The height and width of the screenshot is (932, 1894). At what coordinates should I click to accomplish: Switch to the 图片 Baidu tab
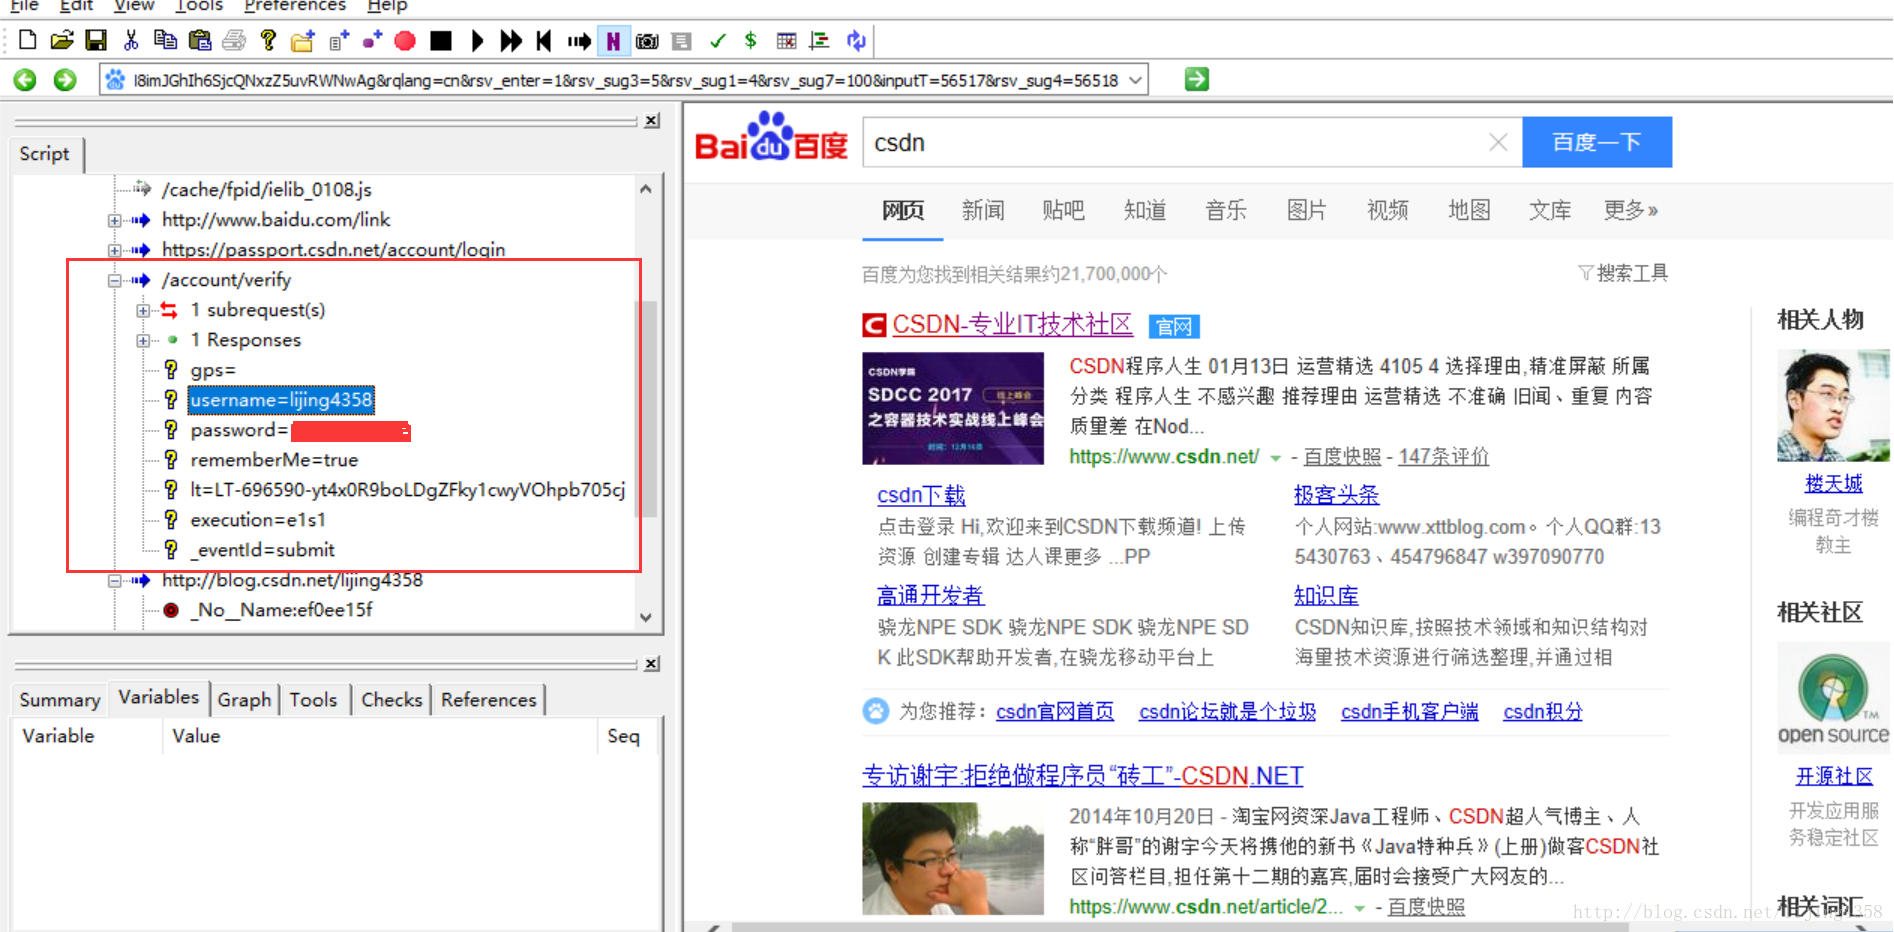(1306, 210)
